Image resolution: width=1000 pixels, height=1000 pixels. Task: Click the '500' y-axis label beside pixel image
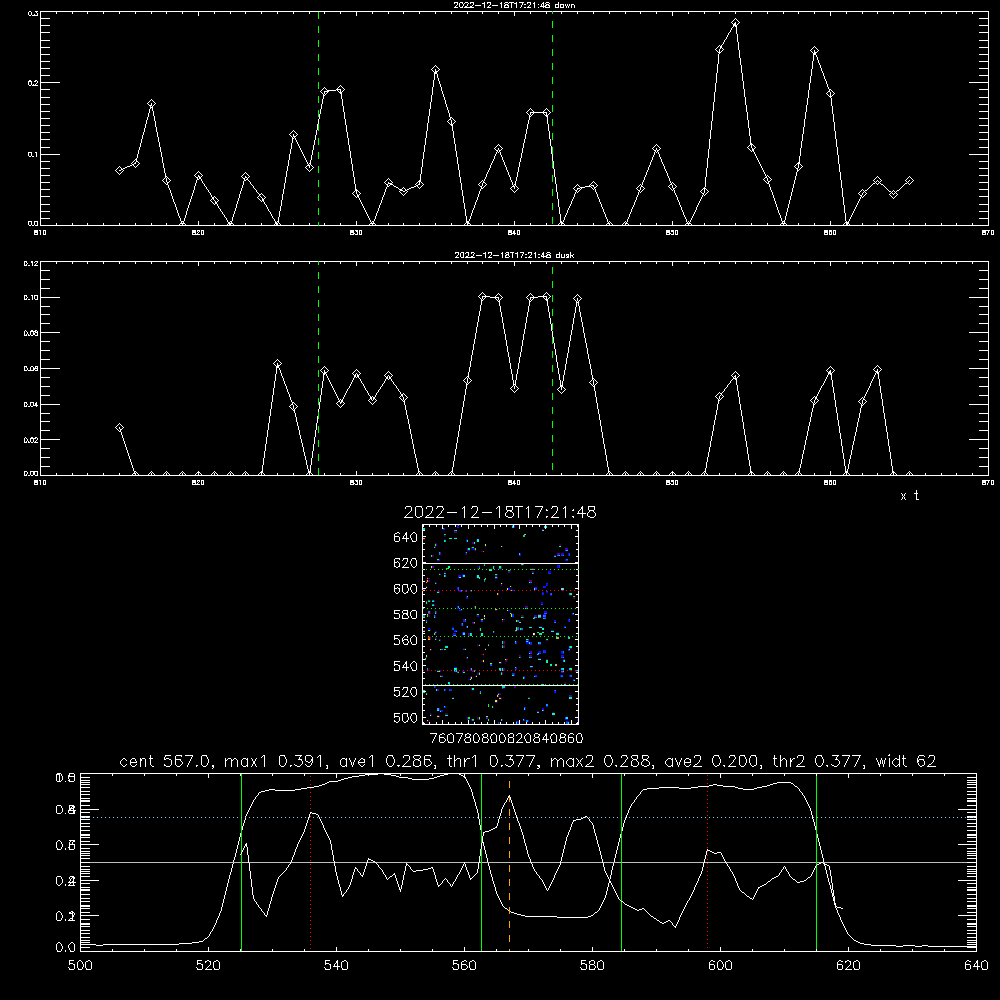(x=406, y=718)
